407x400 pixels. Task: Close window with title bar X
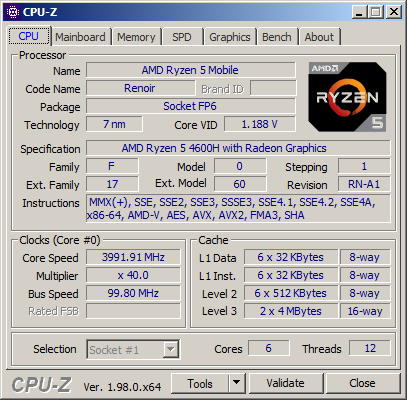coord(394,12)
